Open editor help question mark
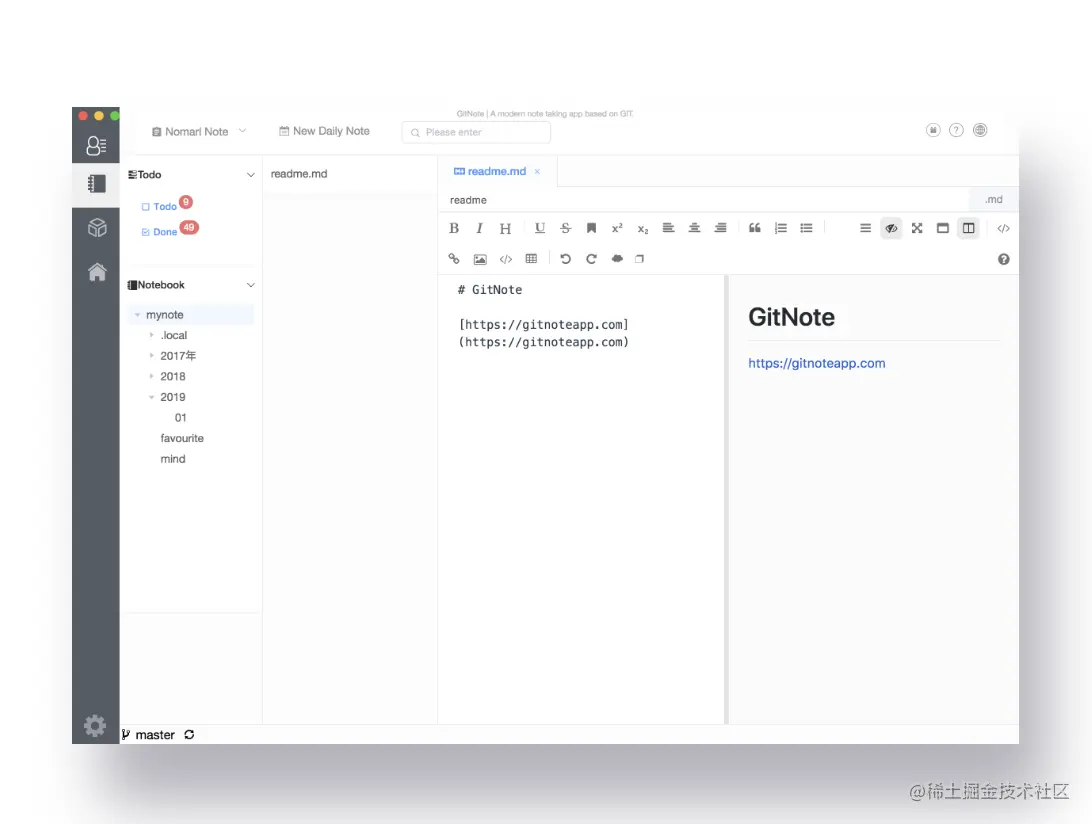This screenshot has height=824, width=1092. pyautogui.click(x=1004, y=259)
